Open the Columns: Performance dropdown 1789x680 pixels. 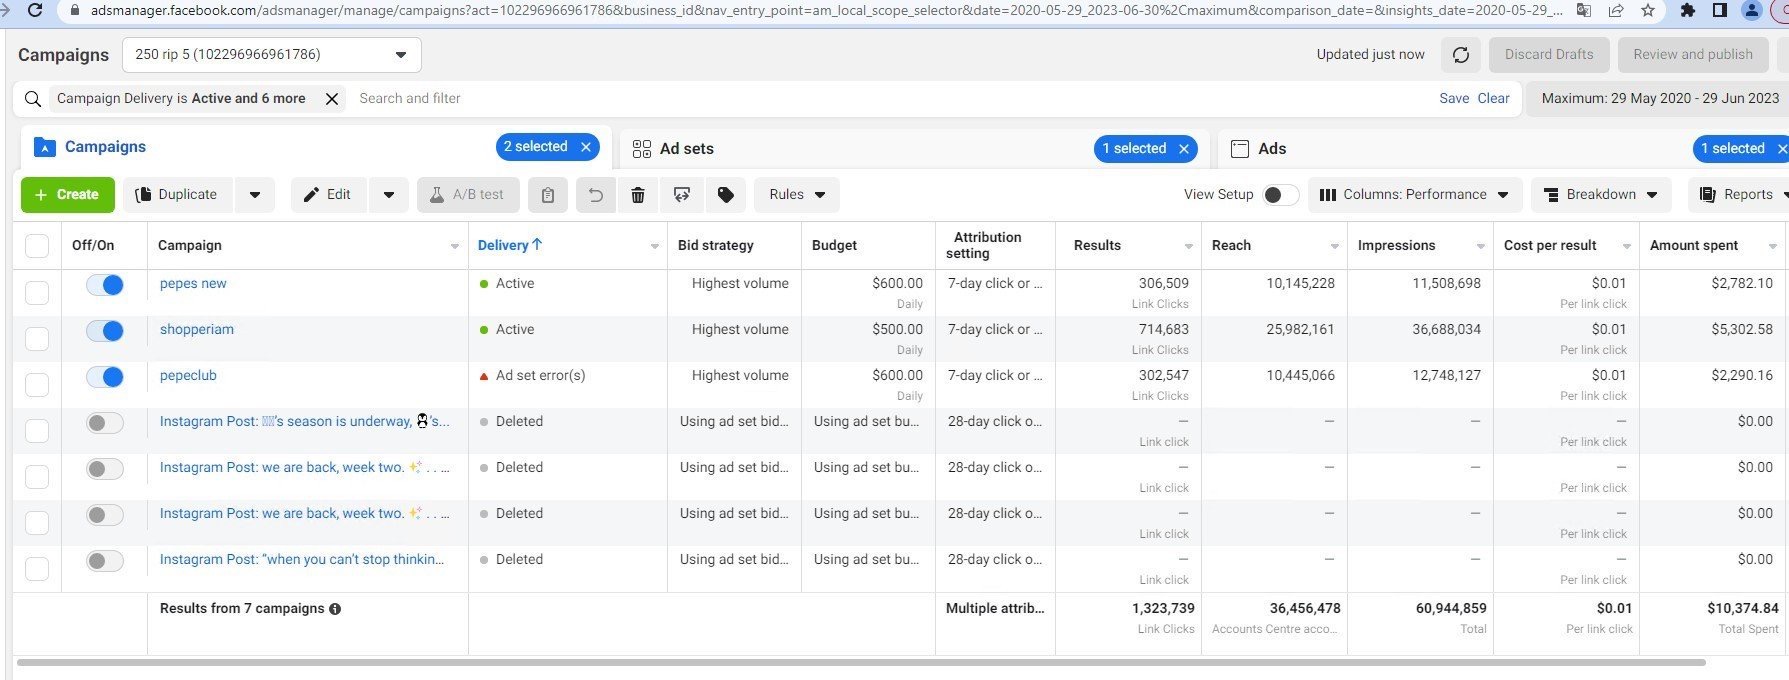[x=1415, y=195]
